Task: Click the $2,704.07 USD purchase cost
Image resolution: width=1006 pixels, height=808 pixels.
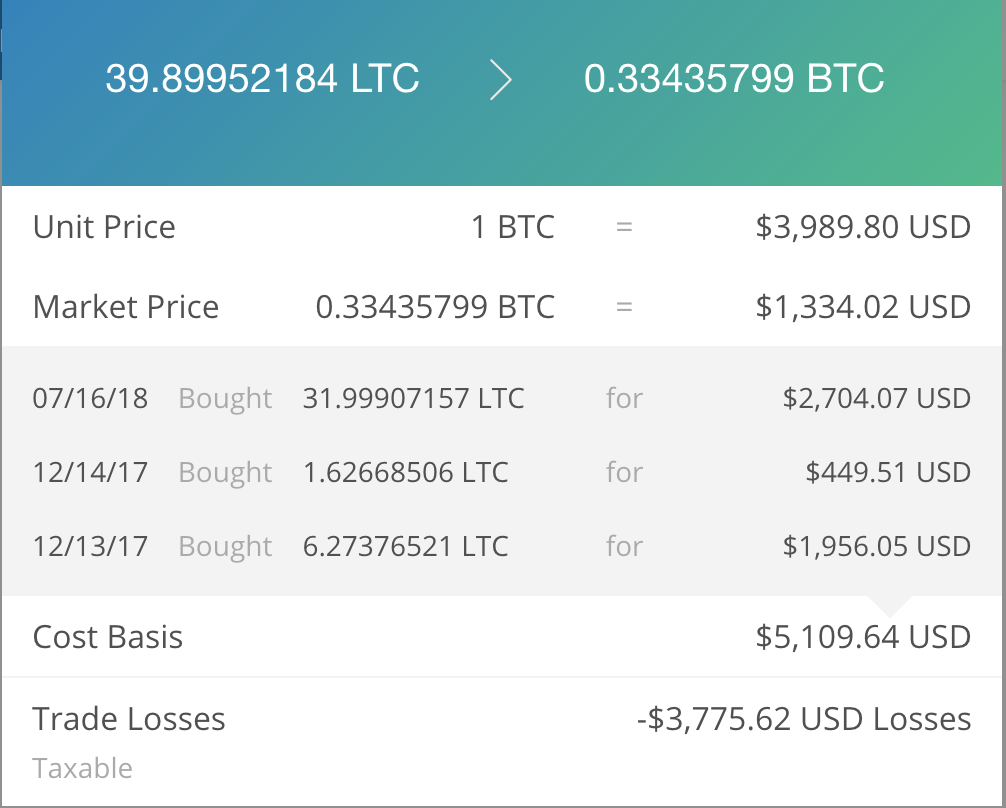Action: (x=876, y=399)
